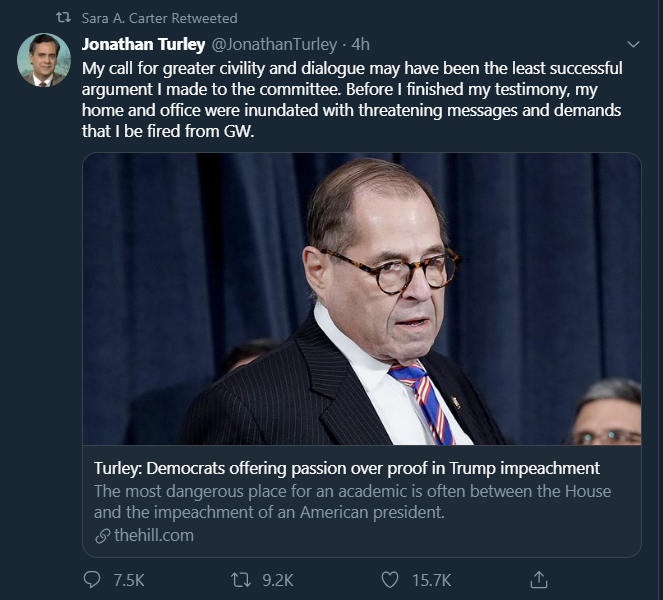This screenshot has height=600, width=663.
Task: Open the "Turley: Democrats offering passion" headline
Action: [x=346, y=468]
